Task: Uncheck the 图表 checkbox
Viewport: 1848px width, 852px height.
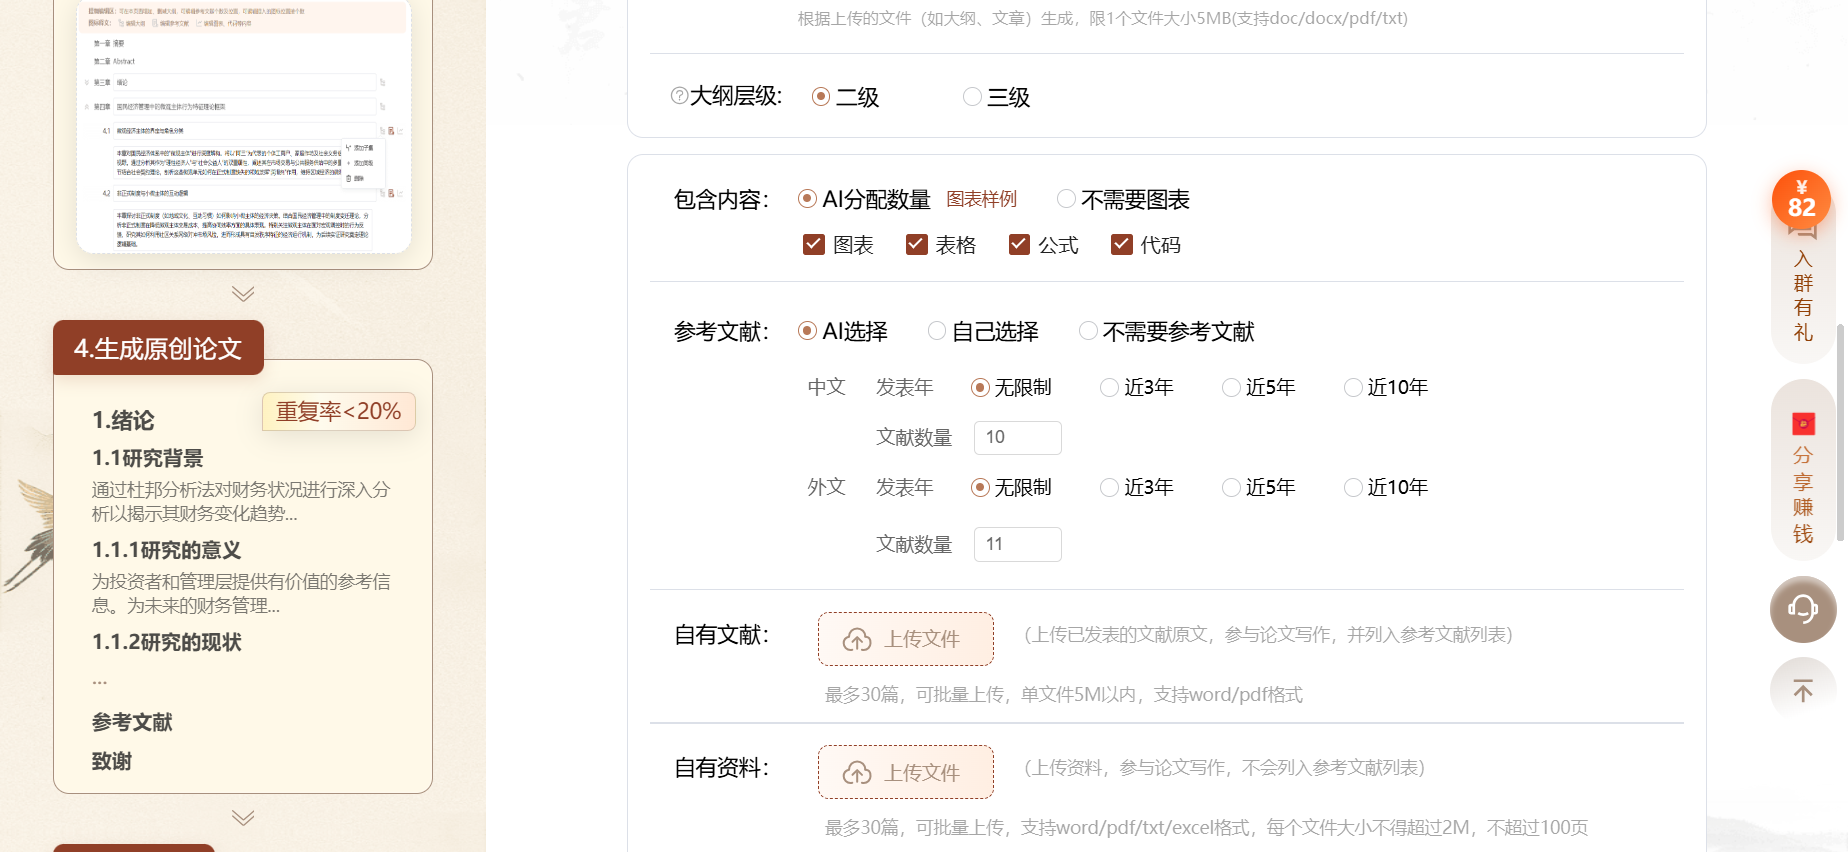Action: coord(814,245)
